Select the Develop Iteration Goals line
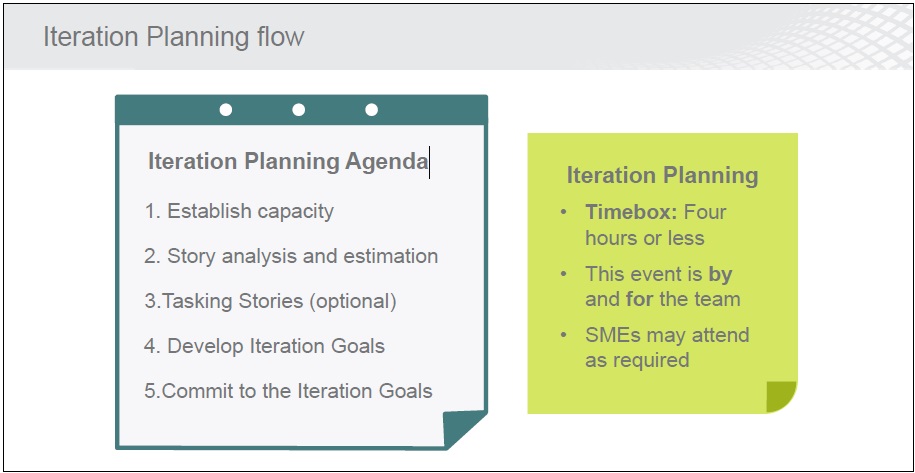 (264, 346)
